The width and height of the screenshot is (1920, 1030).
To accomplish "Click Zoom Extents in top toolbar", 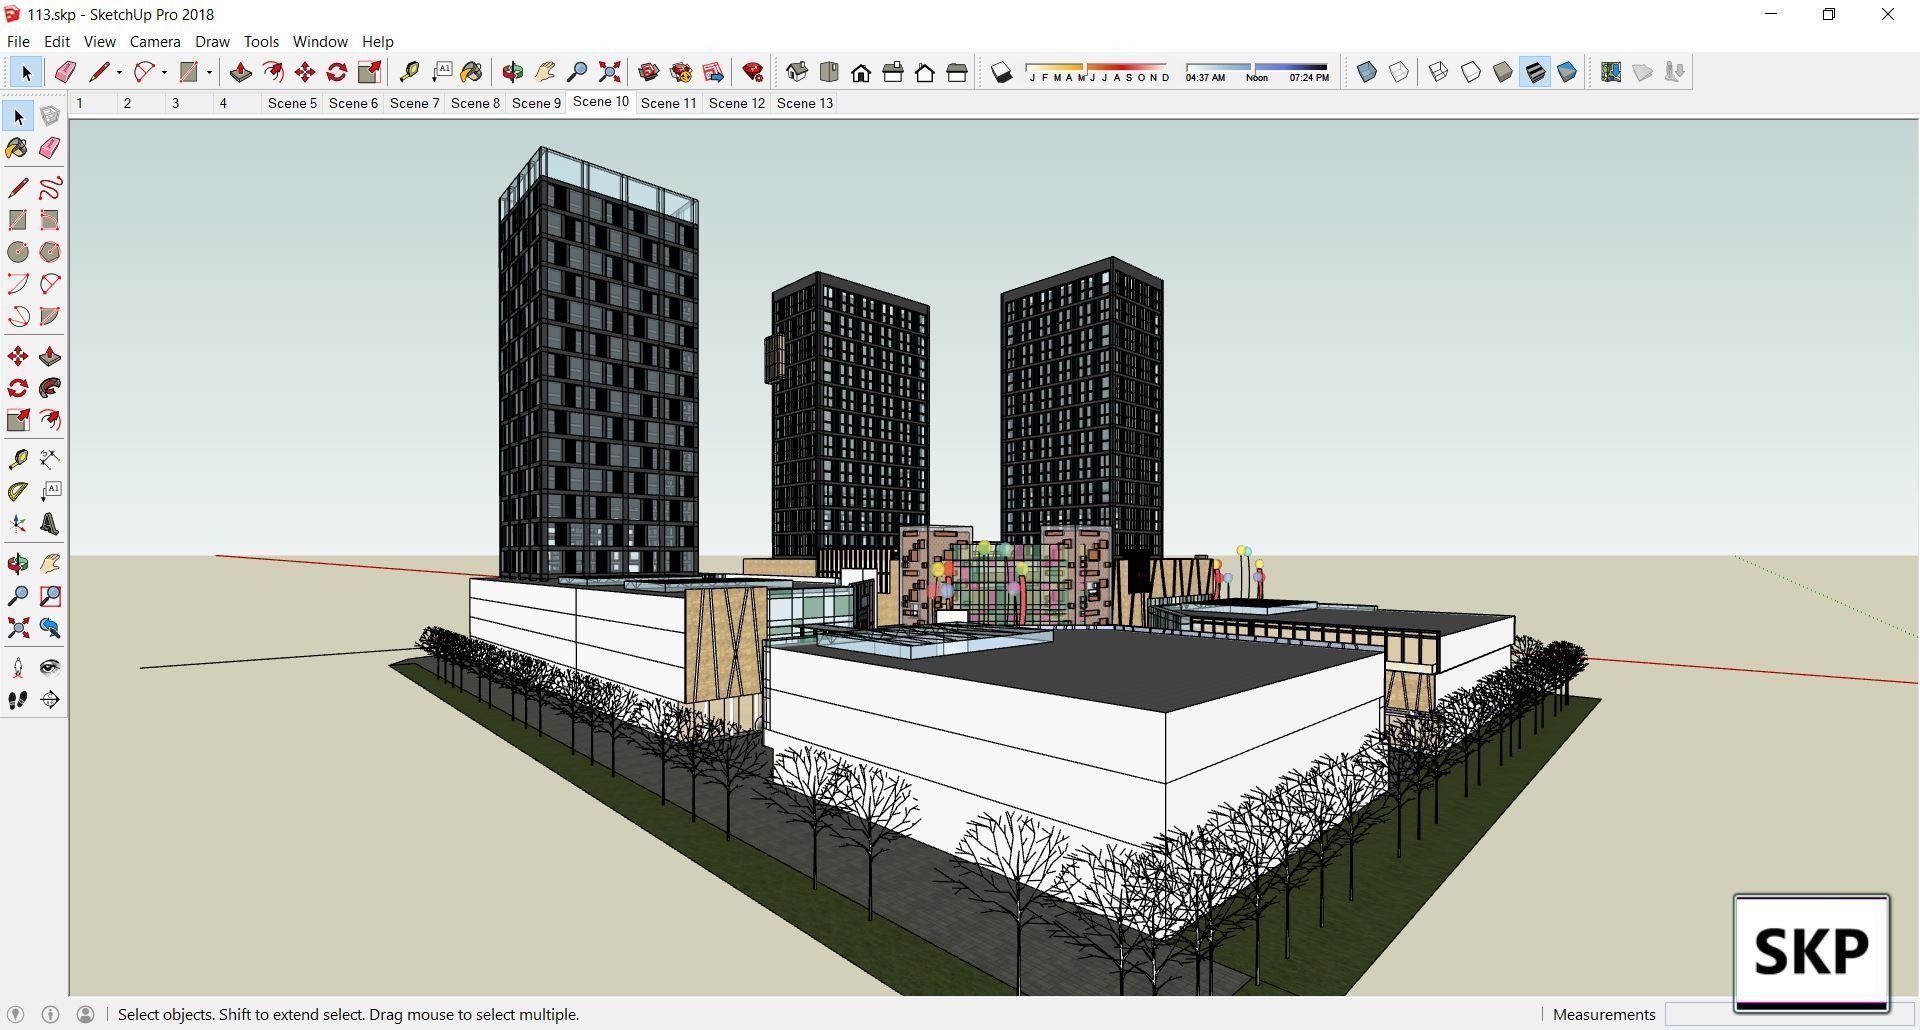I will pos(609,72).
